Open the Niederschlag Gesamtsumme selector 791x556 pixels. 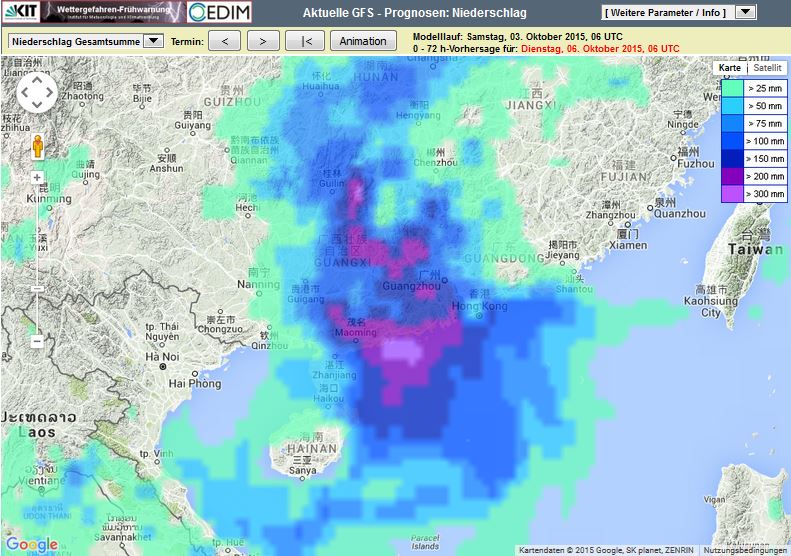(x=86, y=41)
